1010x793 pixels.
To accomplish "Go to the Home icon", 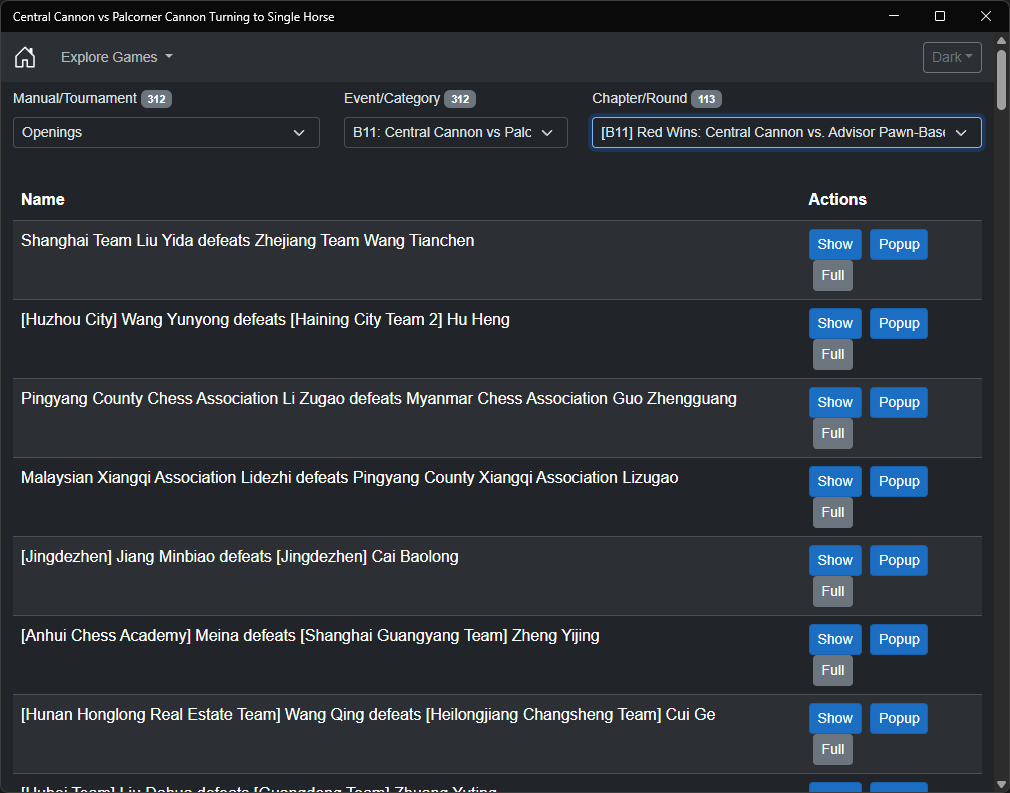I will click(25, 57).
